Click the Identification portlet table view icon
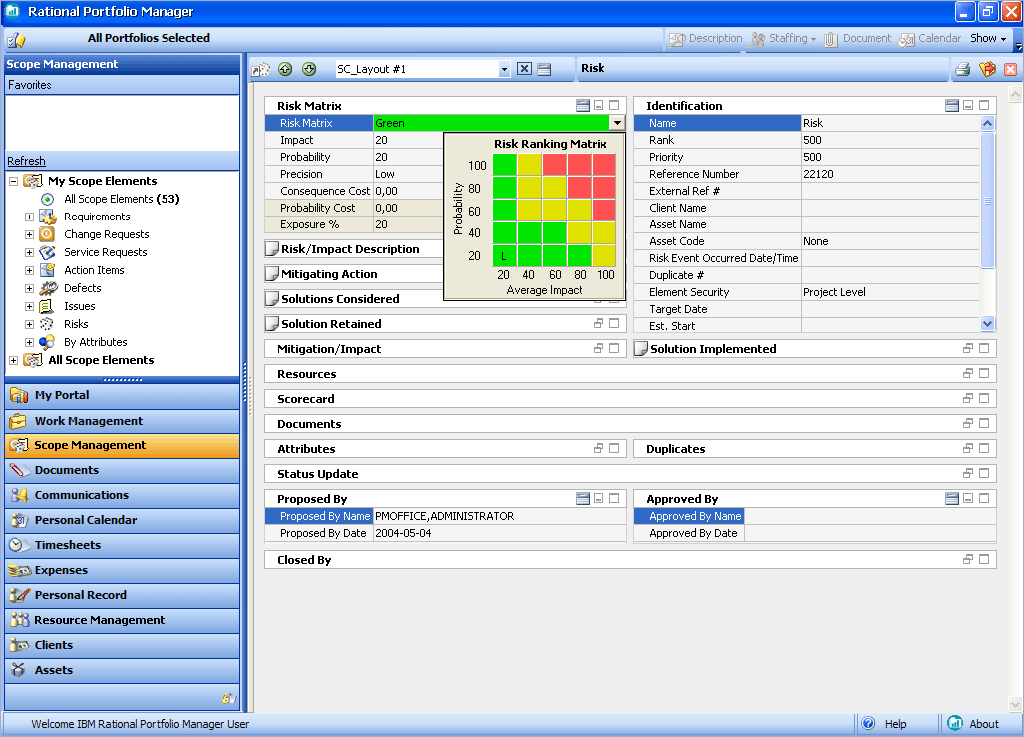This screenshot has width=1024, height=737. point(952,105)
